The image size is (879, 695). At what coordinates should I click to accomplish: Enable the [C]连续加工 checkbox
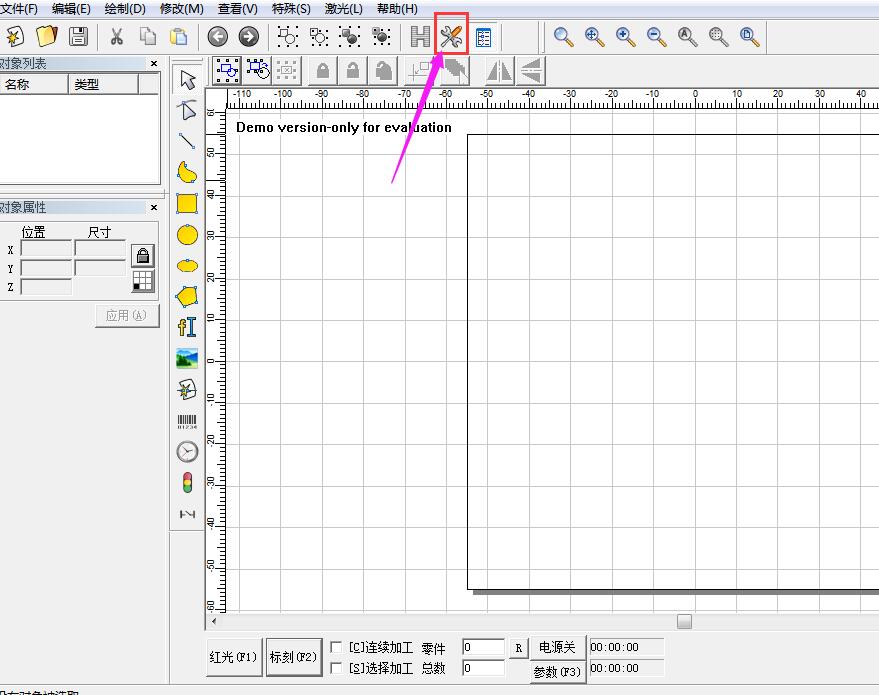click(x=337, y=648)
